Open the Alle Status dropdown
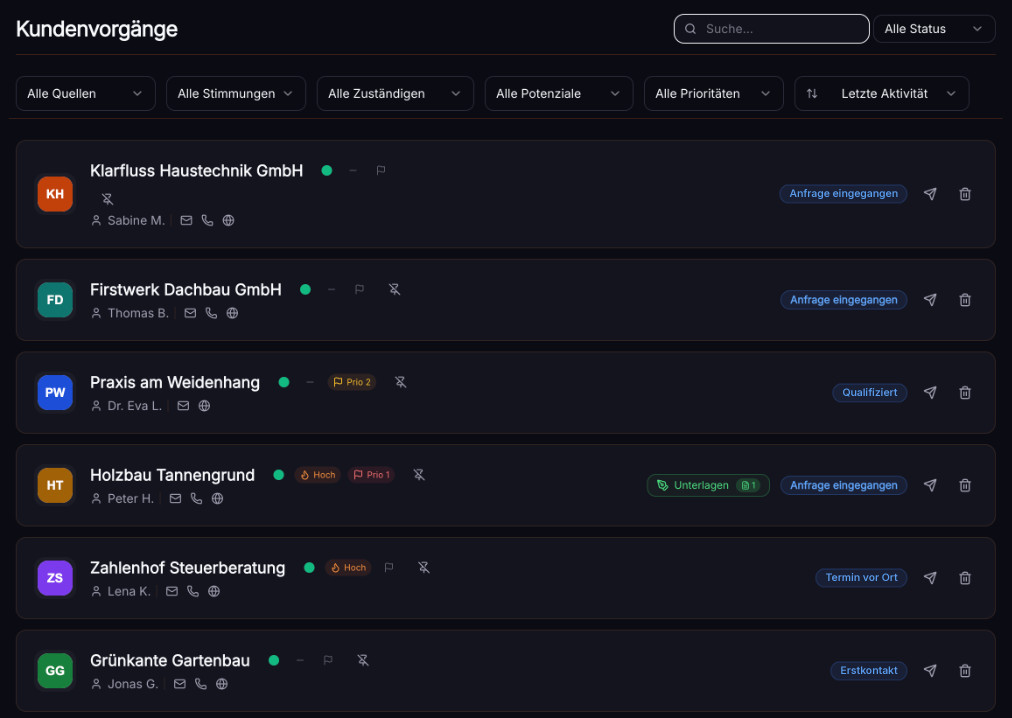Viewport: 1012px width, 718px height. click(934, 29)
